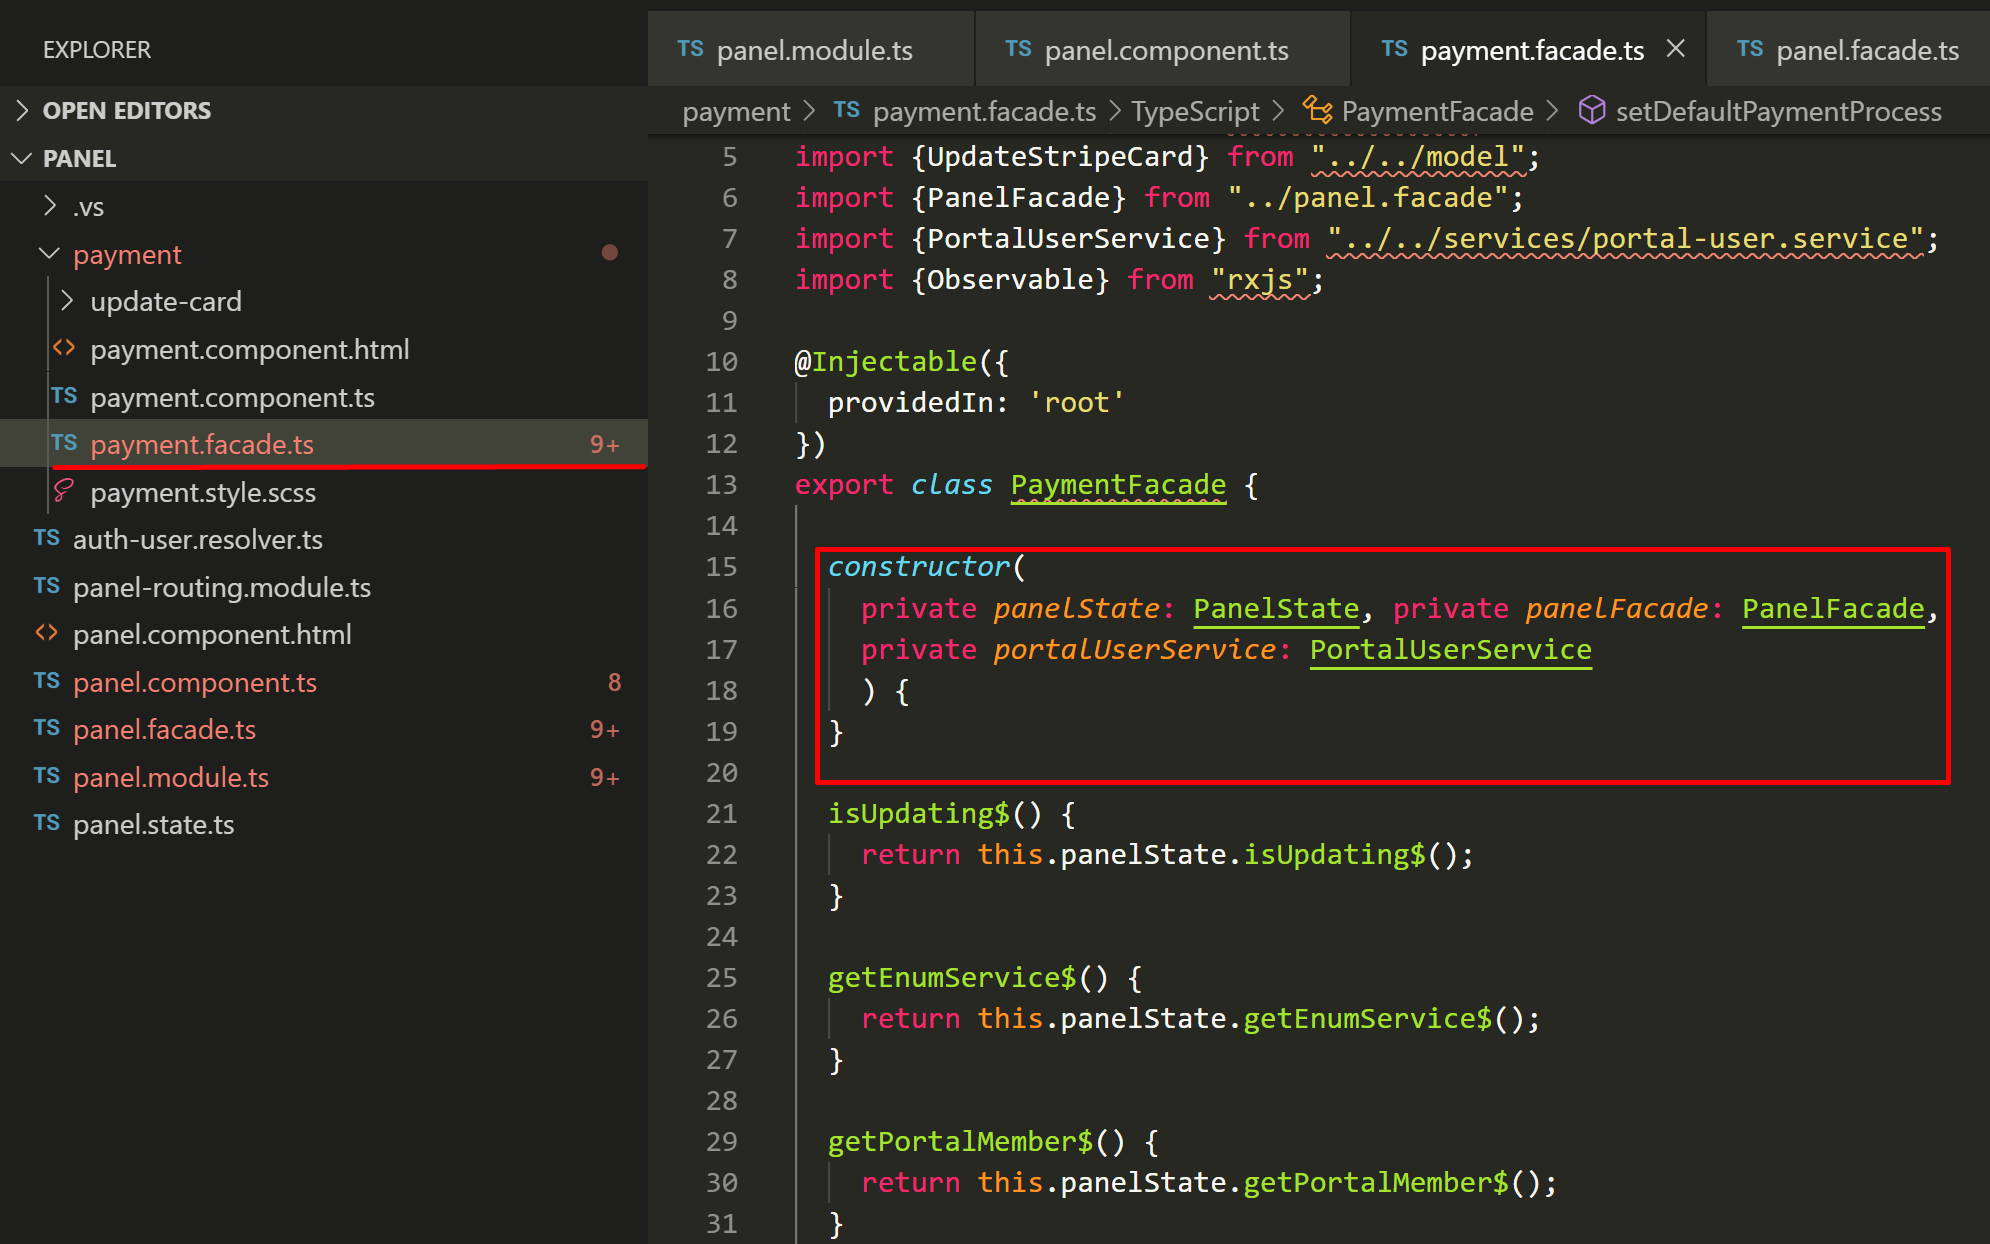The image size is (1990, 1244).
Task: Click the TS icon beside auth-user.resolver.ts
Action: 46,538
